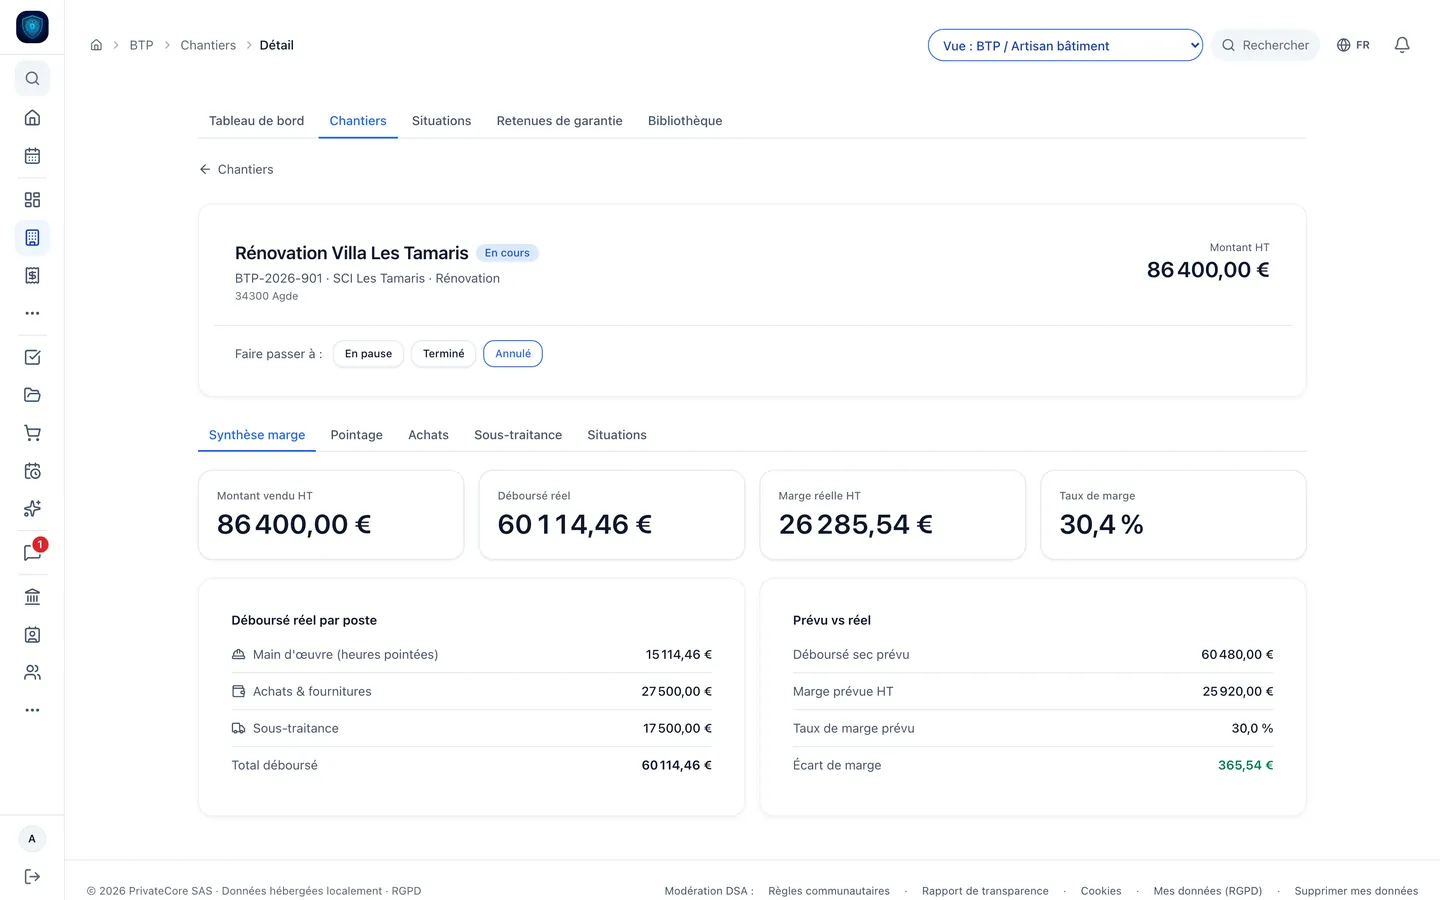Open the Bibliothèque tab
Viewport: 1440px width, 900px height.
coord(685,121)
